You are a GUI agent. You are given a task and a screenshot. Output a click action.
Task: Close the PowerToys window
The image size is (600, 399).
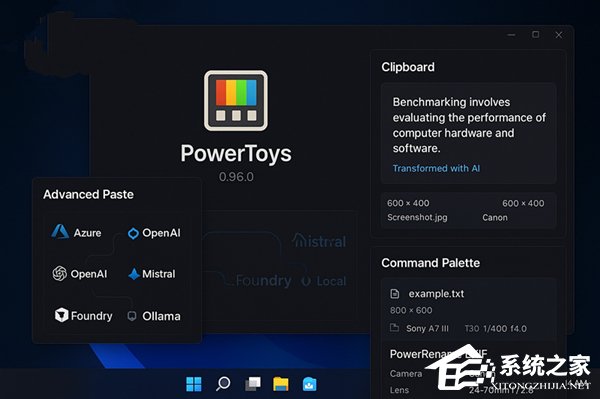559,35
